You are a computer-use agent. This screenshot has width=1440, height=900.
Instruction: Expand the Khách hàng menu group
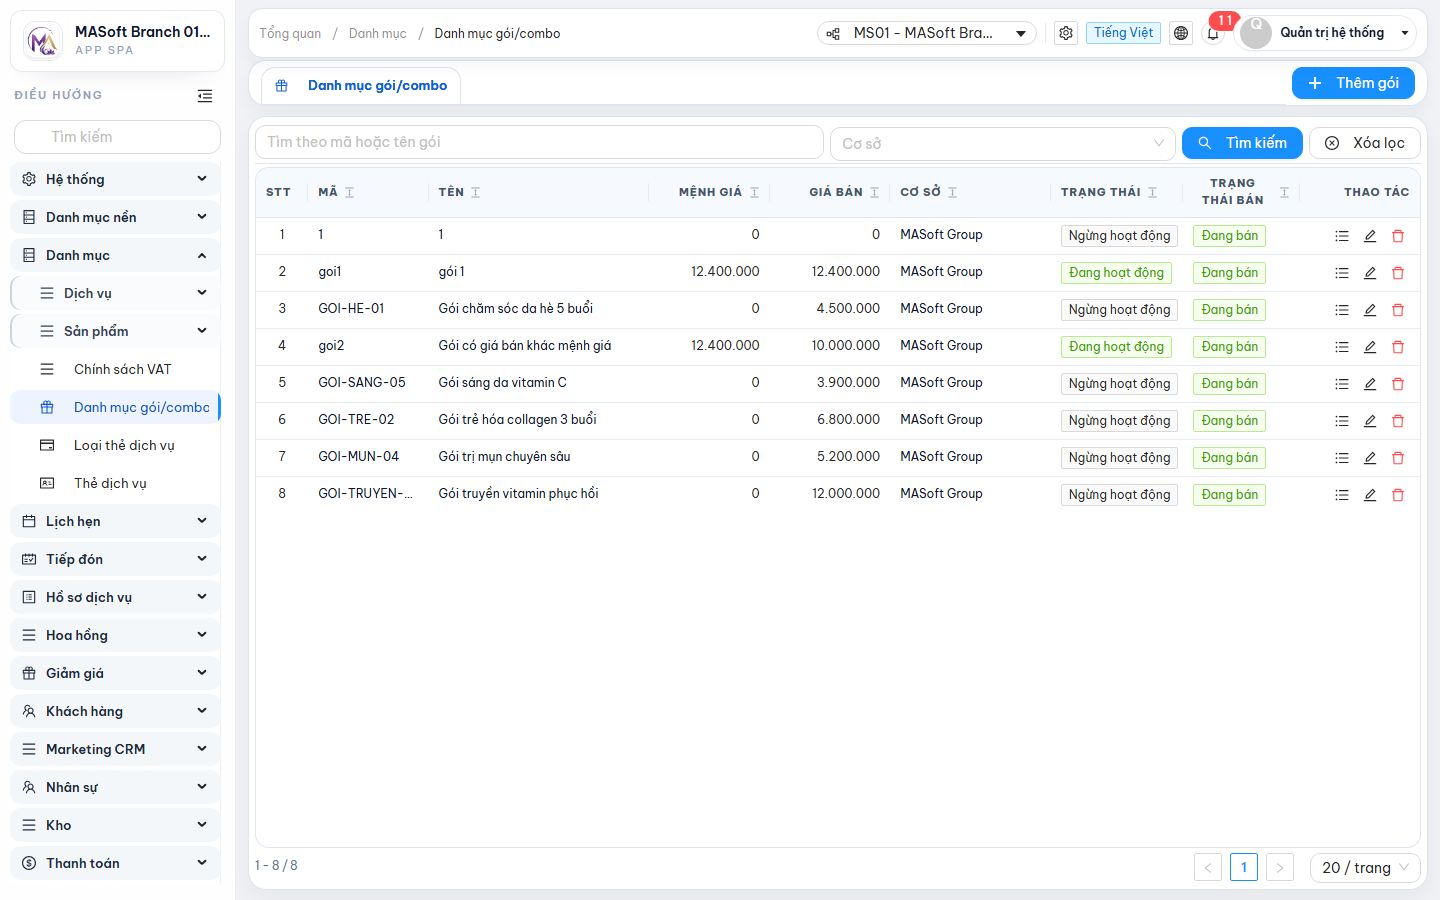pos(115,711)
